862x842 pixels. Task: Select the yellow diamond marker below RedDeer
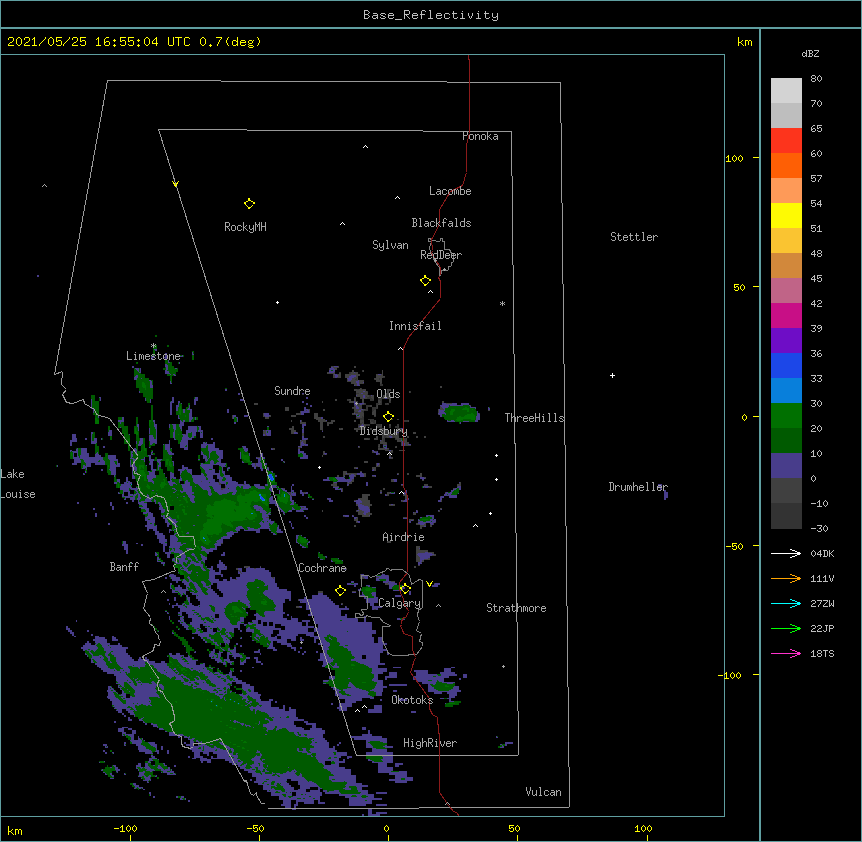pos(425,281)
